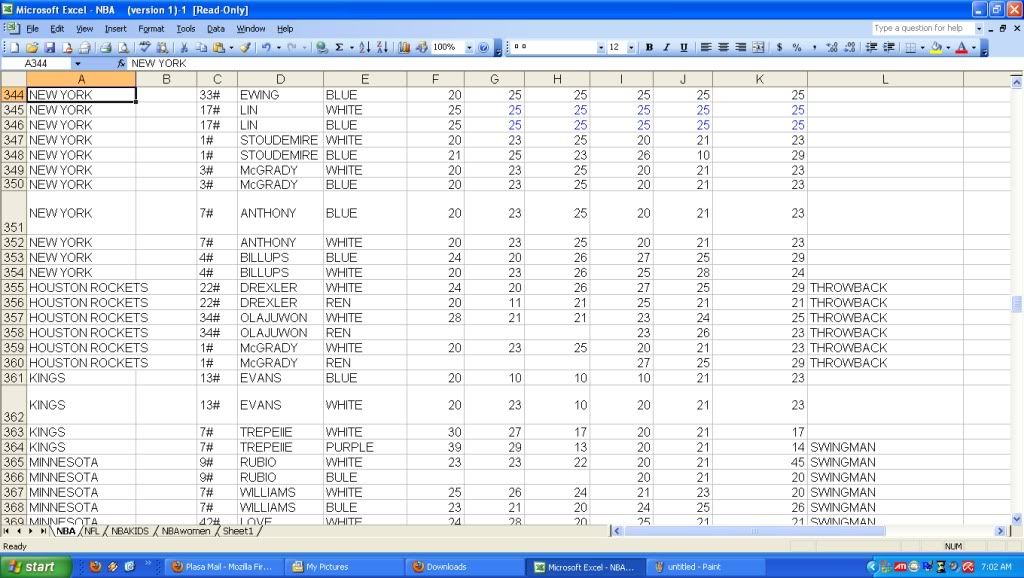Open the Borders dropdown arrow

[x=922, y=48]
